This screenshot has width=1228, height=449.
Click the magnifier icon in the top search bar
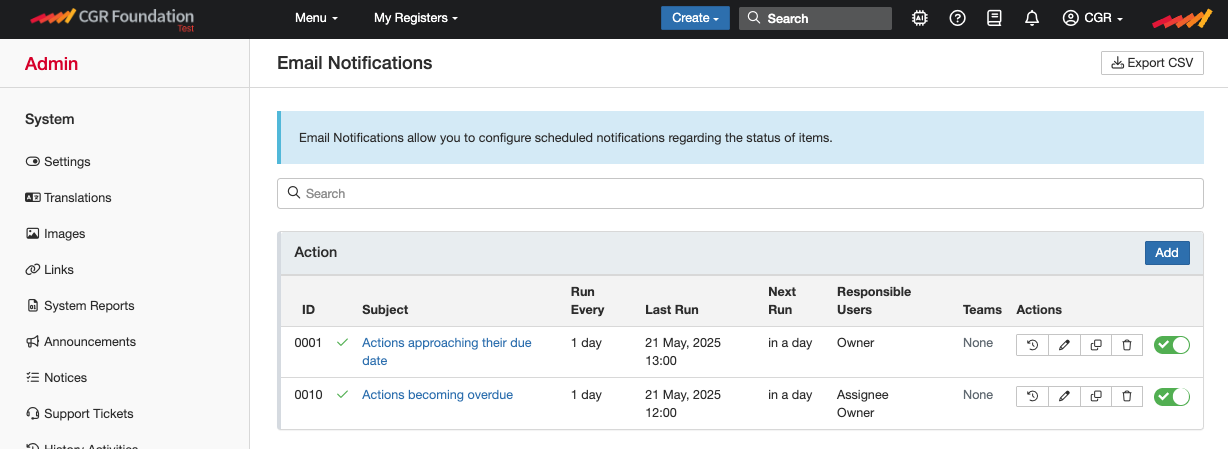coord(754,18)
